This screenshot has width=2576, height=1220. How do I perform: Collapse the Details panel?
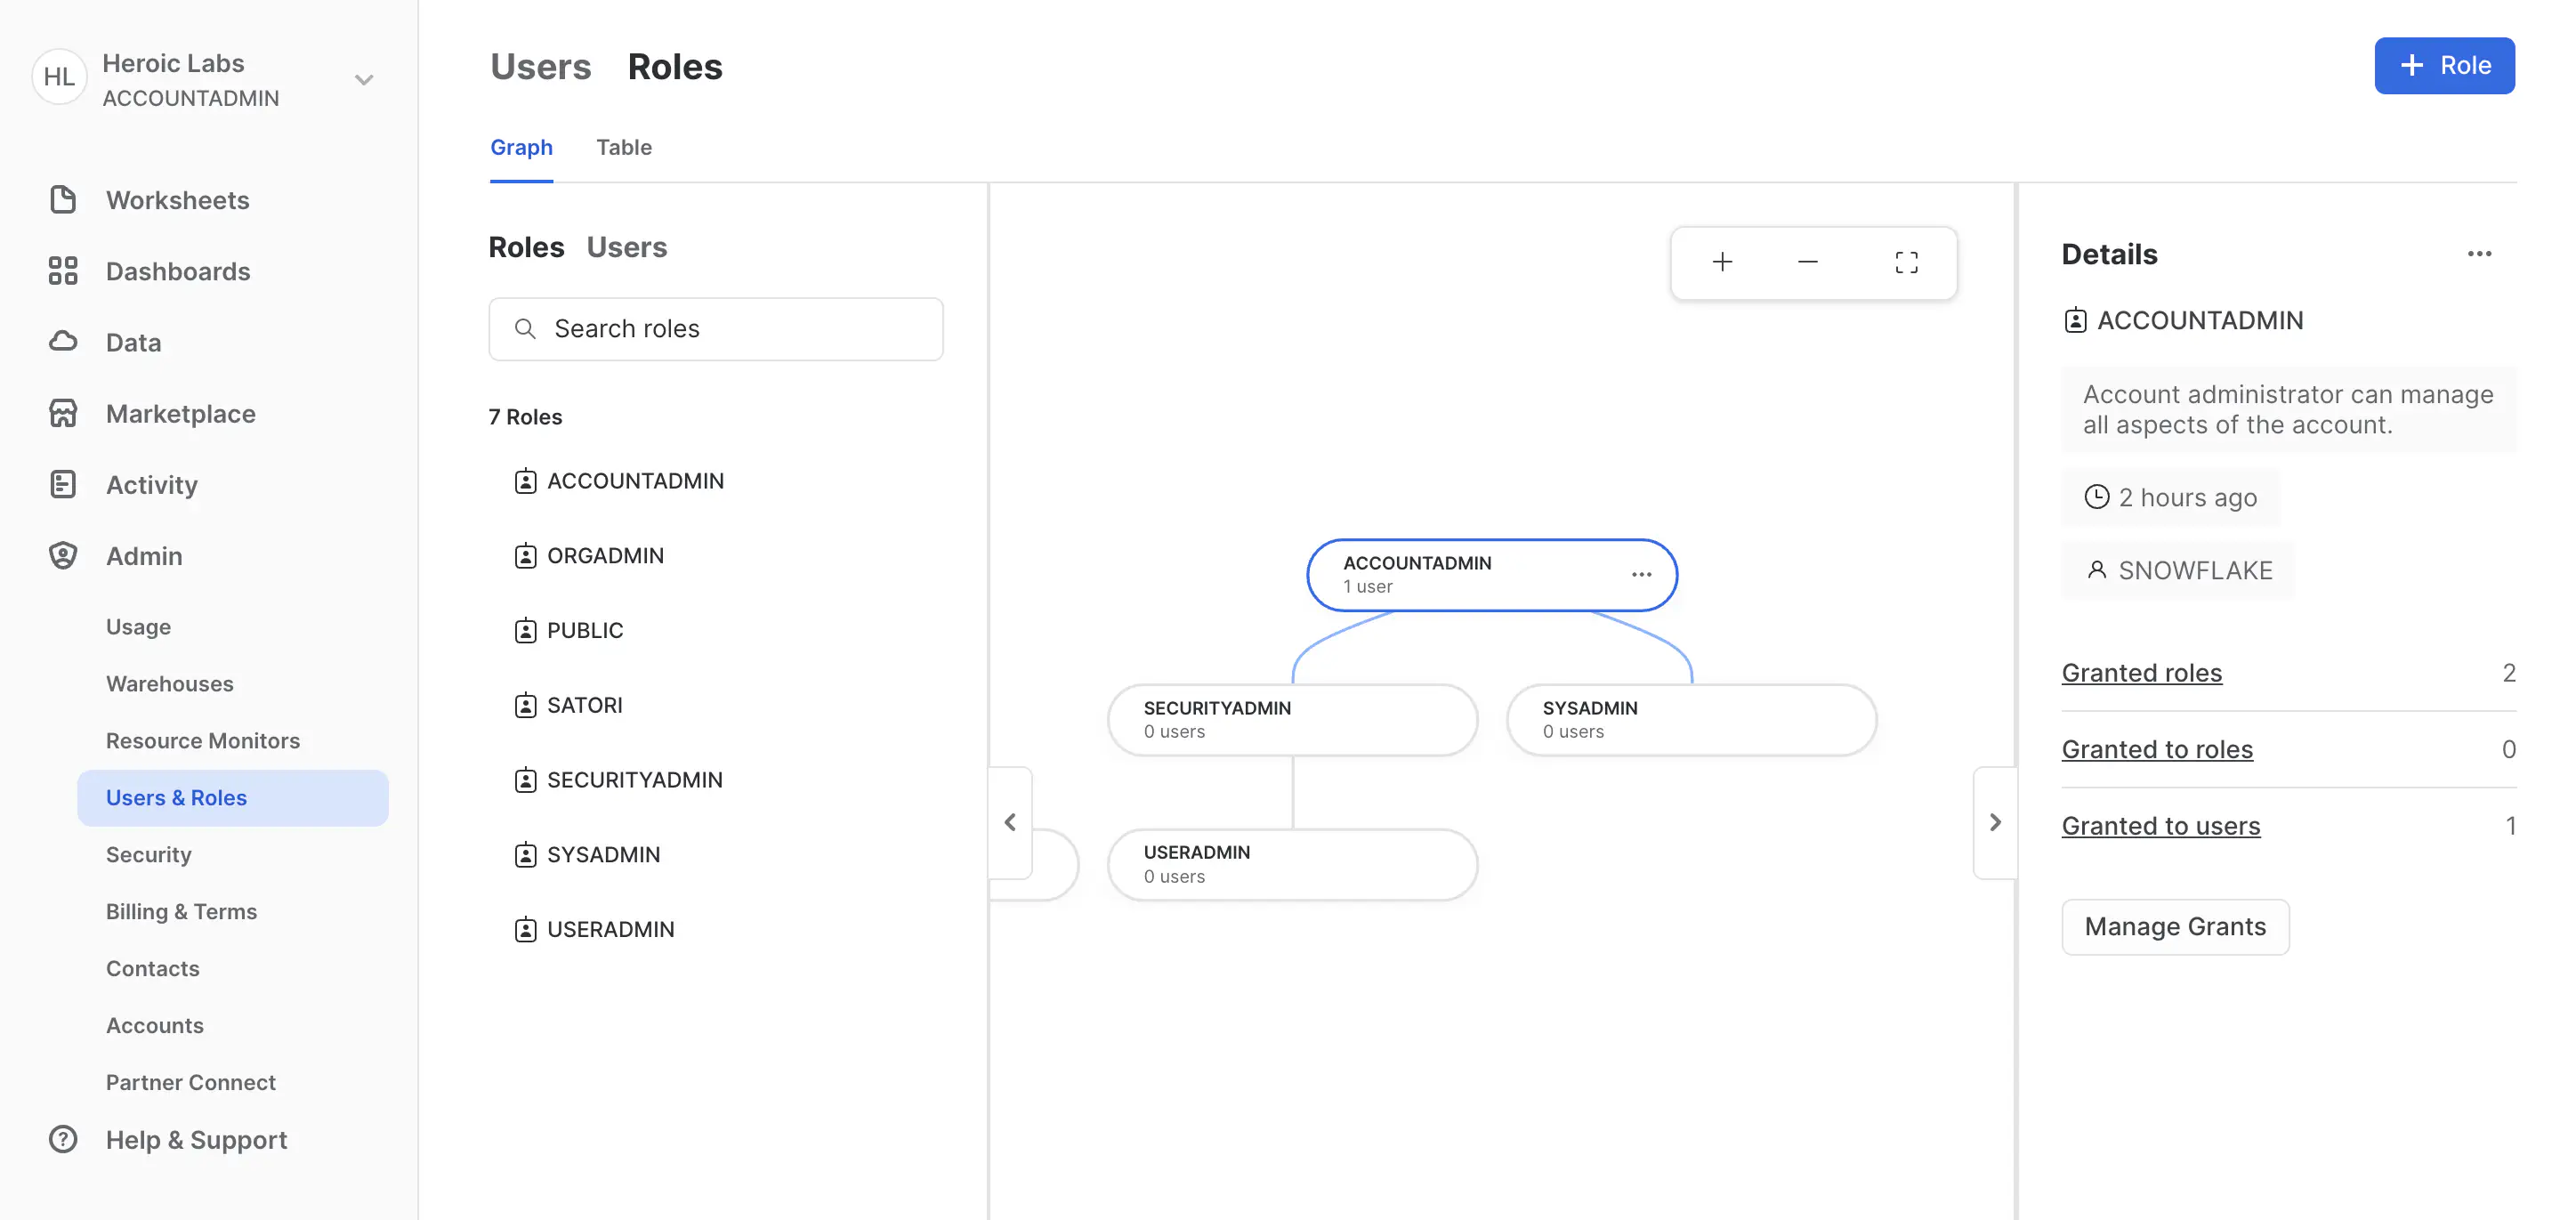[1996, 822]
